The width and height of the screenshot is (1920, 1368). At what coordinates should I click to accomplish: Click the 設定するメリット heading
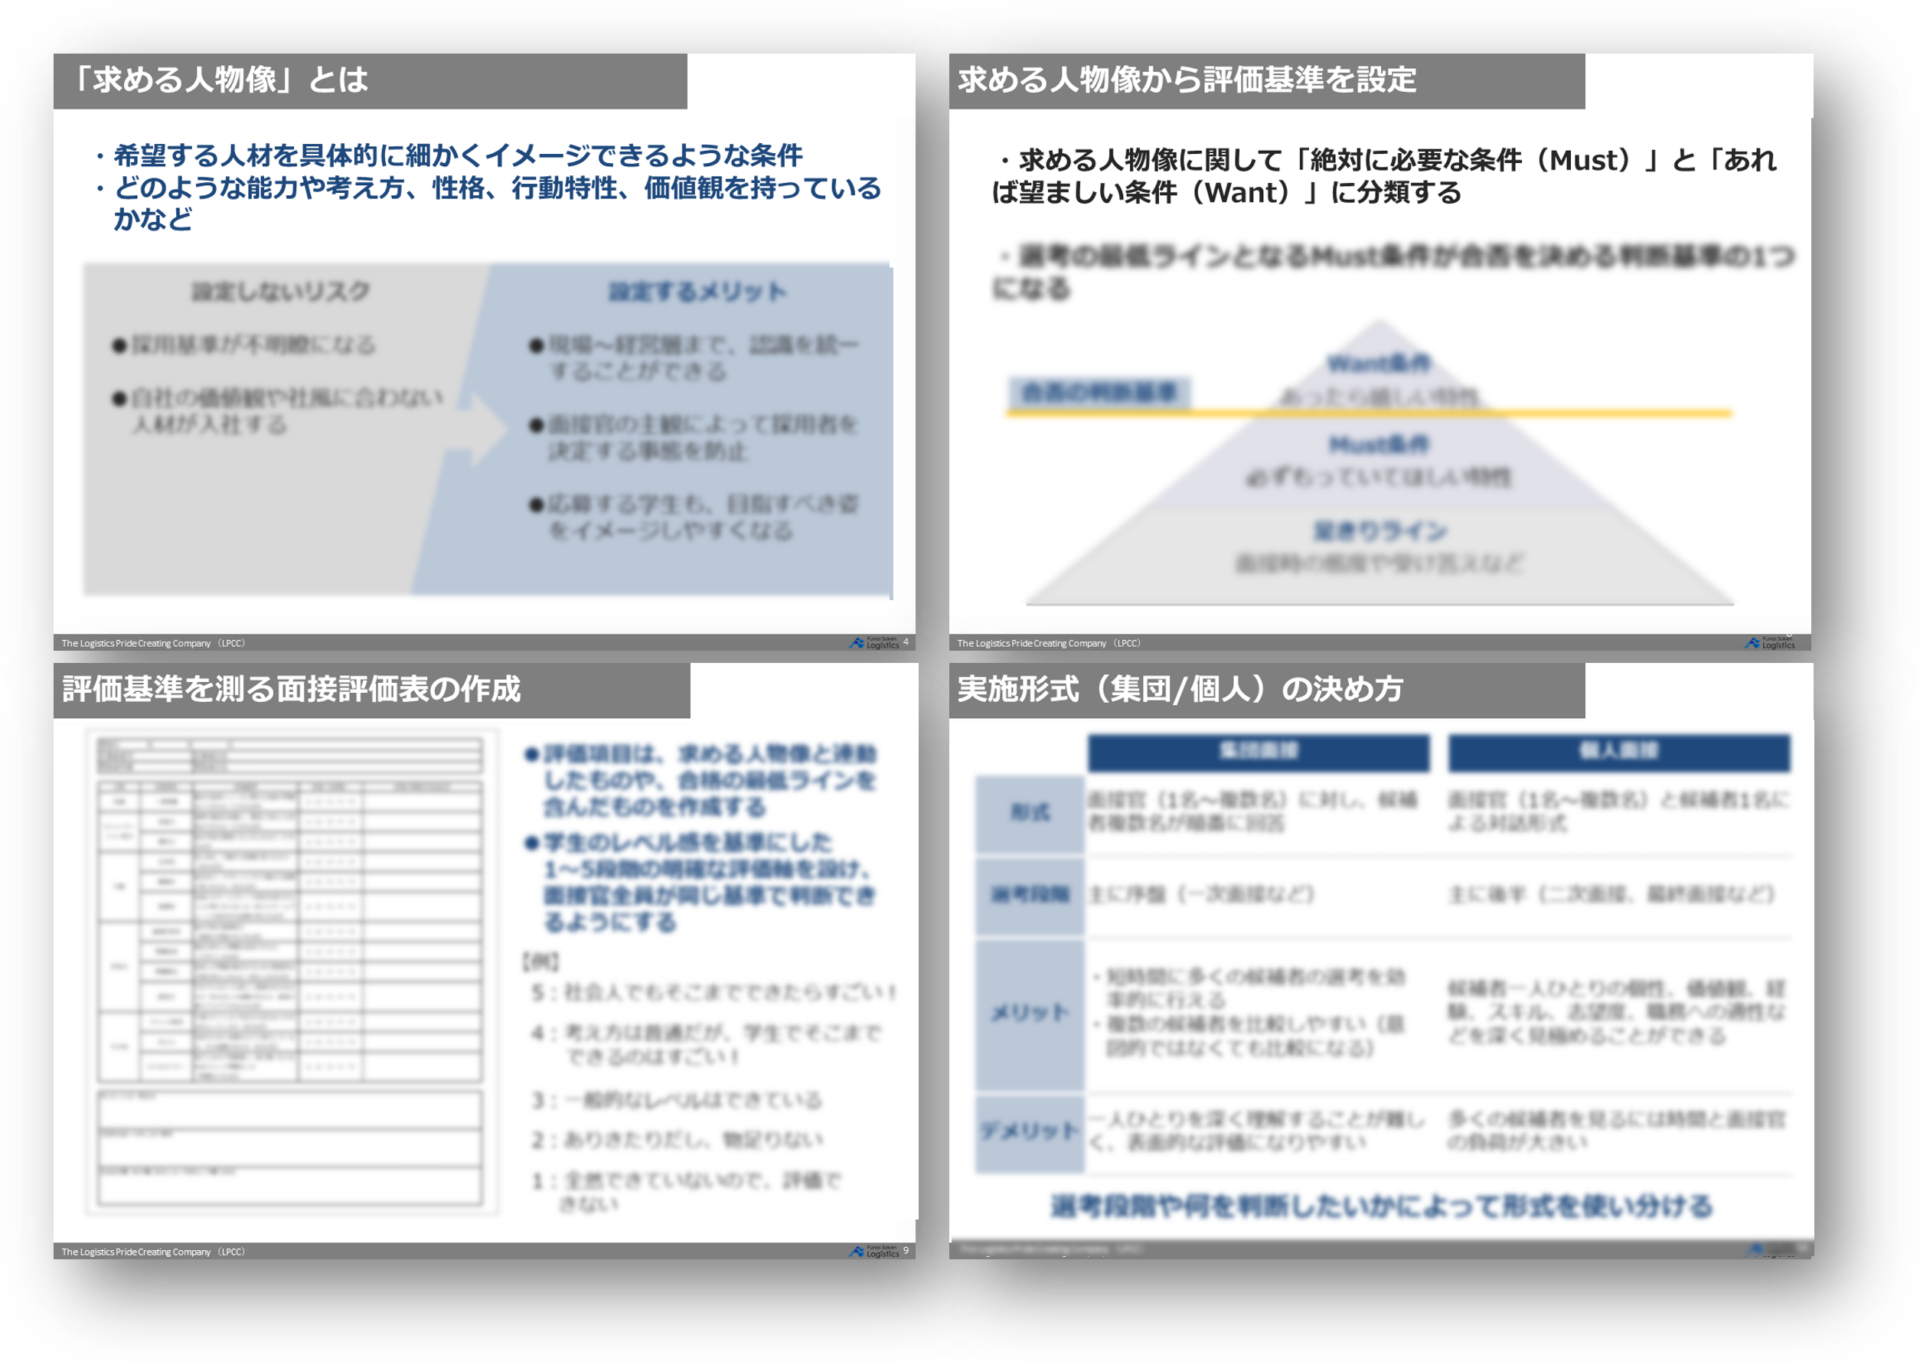click(x=698, y=292)
